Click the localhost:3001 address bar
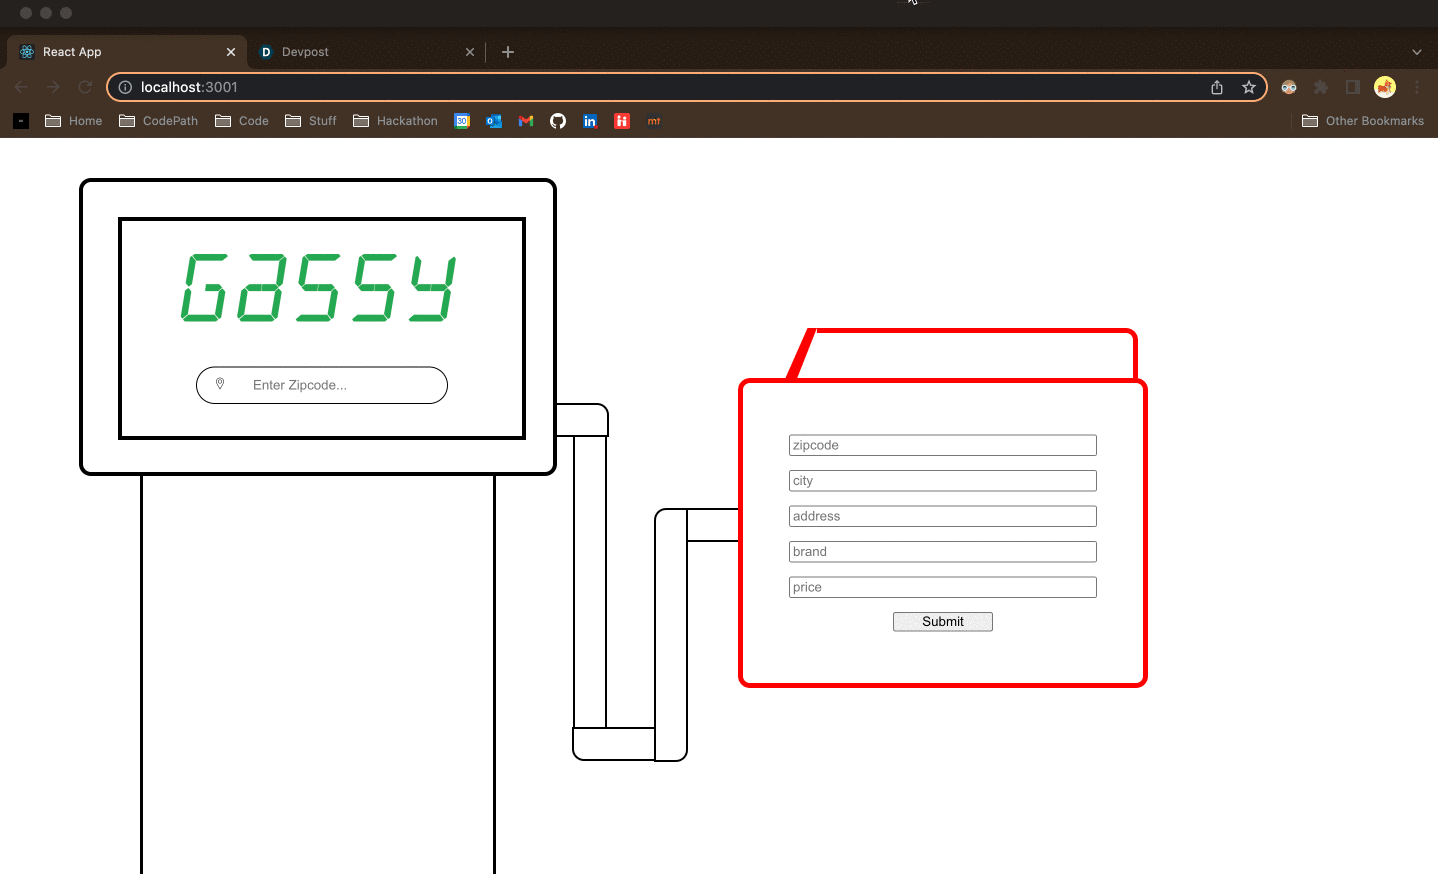1438x874 pixels. tap(687, 87)
